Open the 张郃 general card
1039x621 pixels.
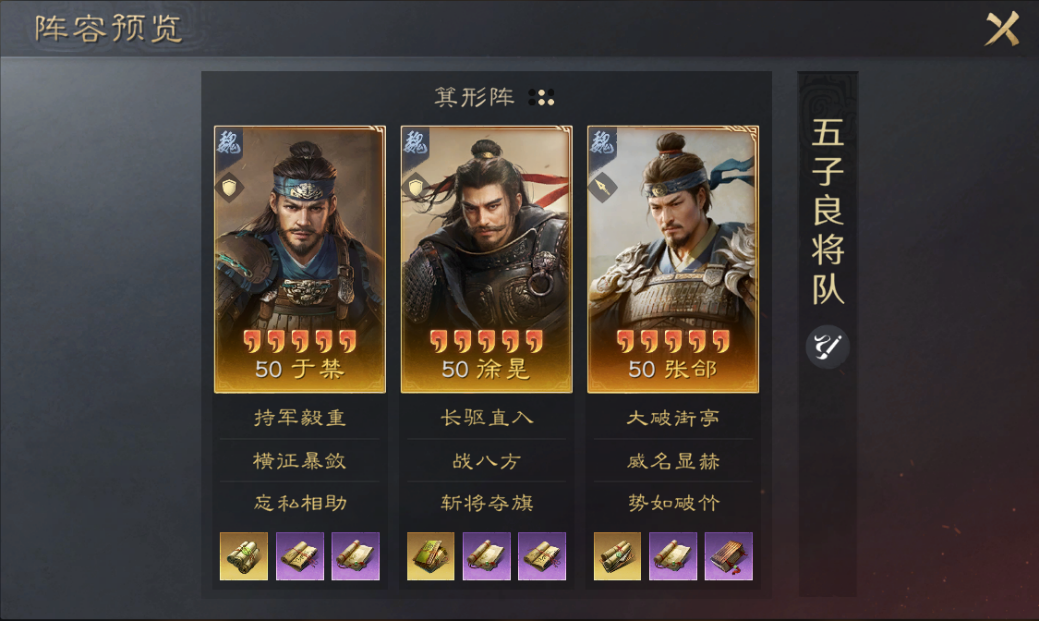(x=673, y=259)
